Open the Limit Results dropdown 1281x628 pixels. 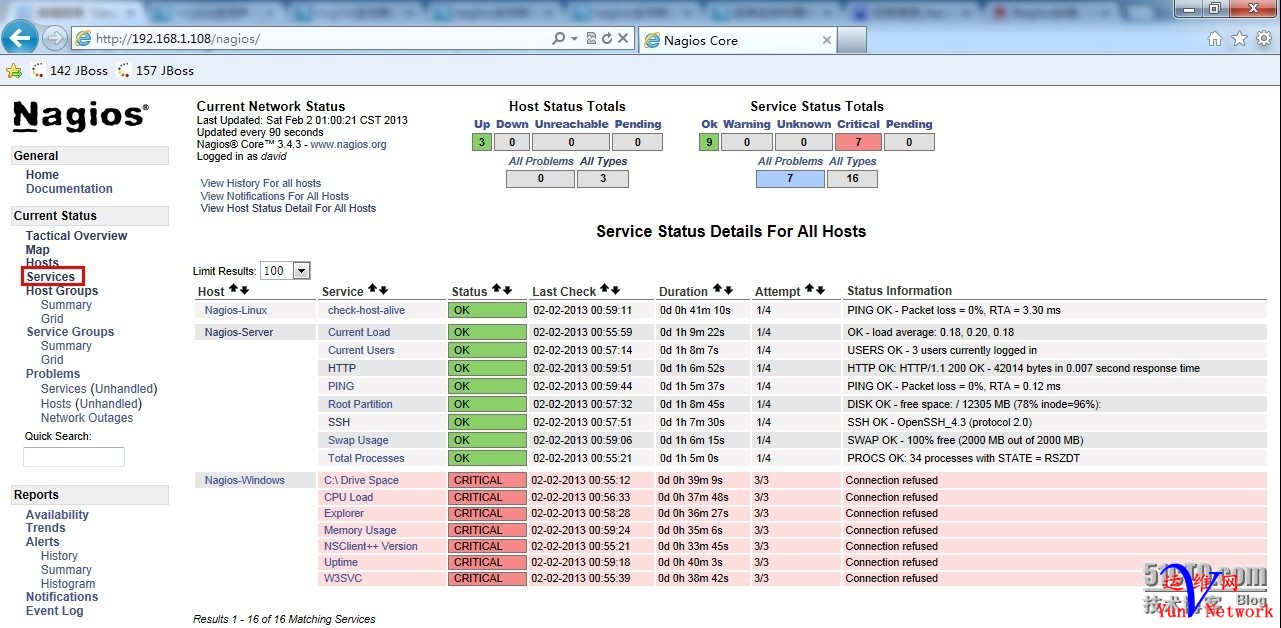301,271
